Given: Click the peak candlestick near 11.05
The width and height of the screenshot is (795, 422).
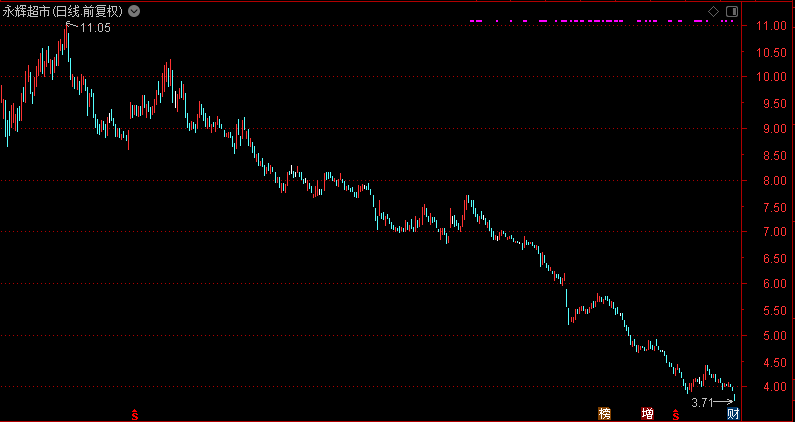Looking at the screenshot, I should point(67,38).
